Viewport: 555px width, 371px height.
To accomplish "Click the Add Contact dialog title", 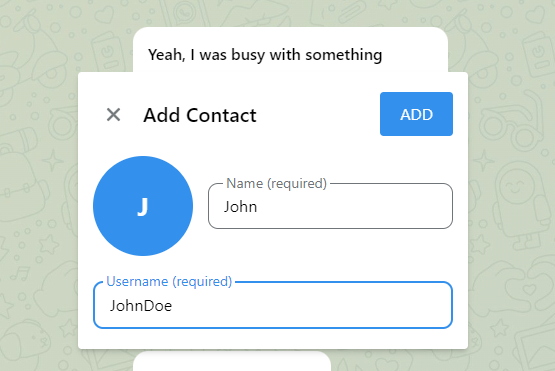I will 200,115.
